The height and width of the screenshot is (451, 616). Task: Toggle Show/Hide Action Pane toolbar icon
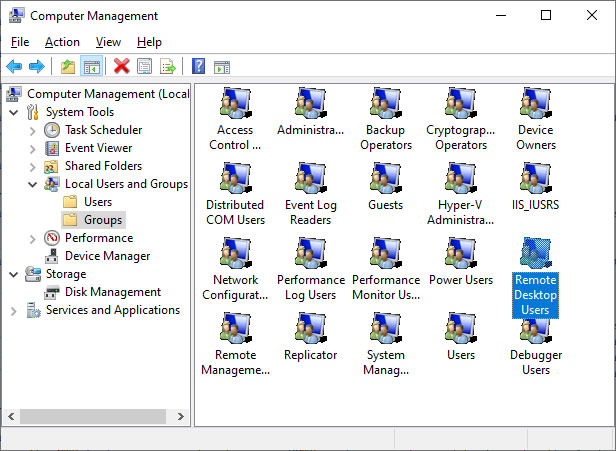coord(222,67)
